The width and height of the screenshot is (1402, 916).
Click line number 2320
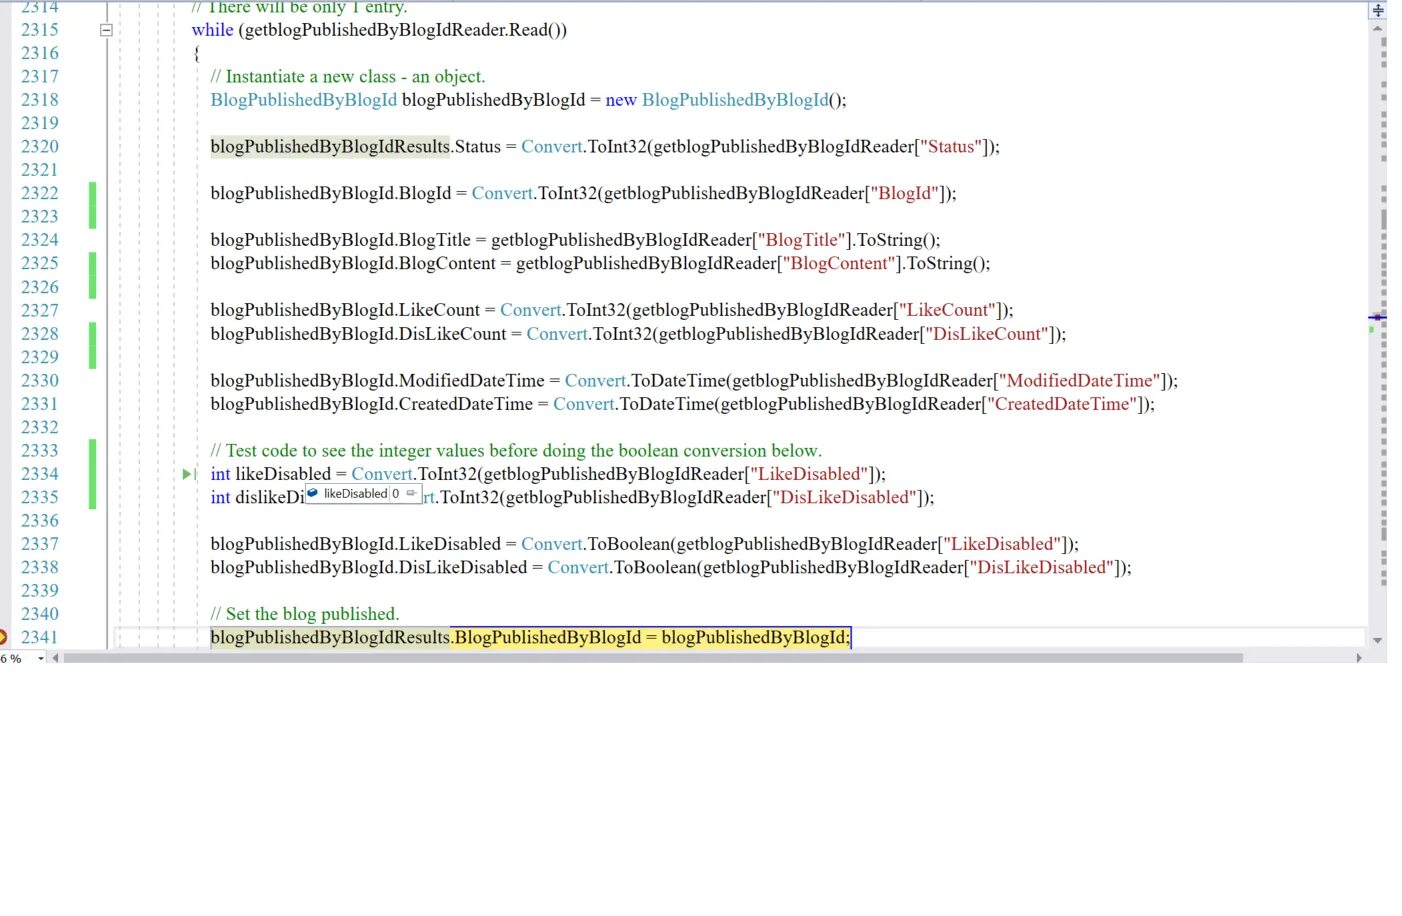click(40, 146)
